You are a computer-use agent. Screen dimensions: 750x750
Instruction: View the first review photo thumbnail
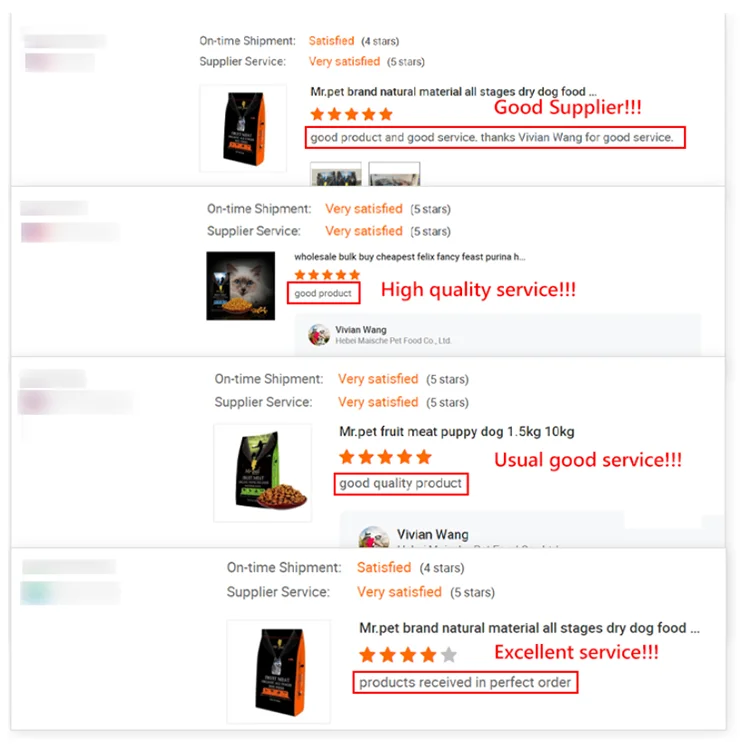[336, 174]
